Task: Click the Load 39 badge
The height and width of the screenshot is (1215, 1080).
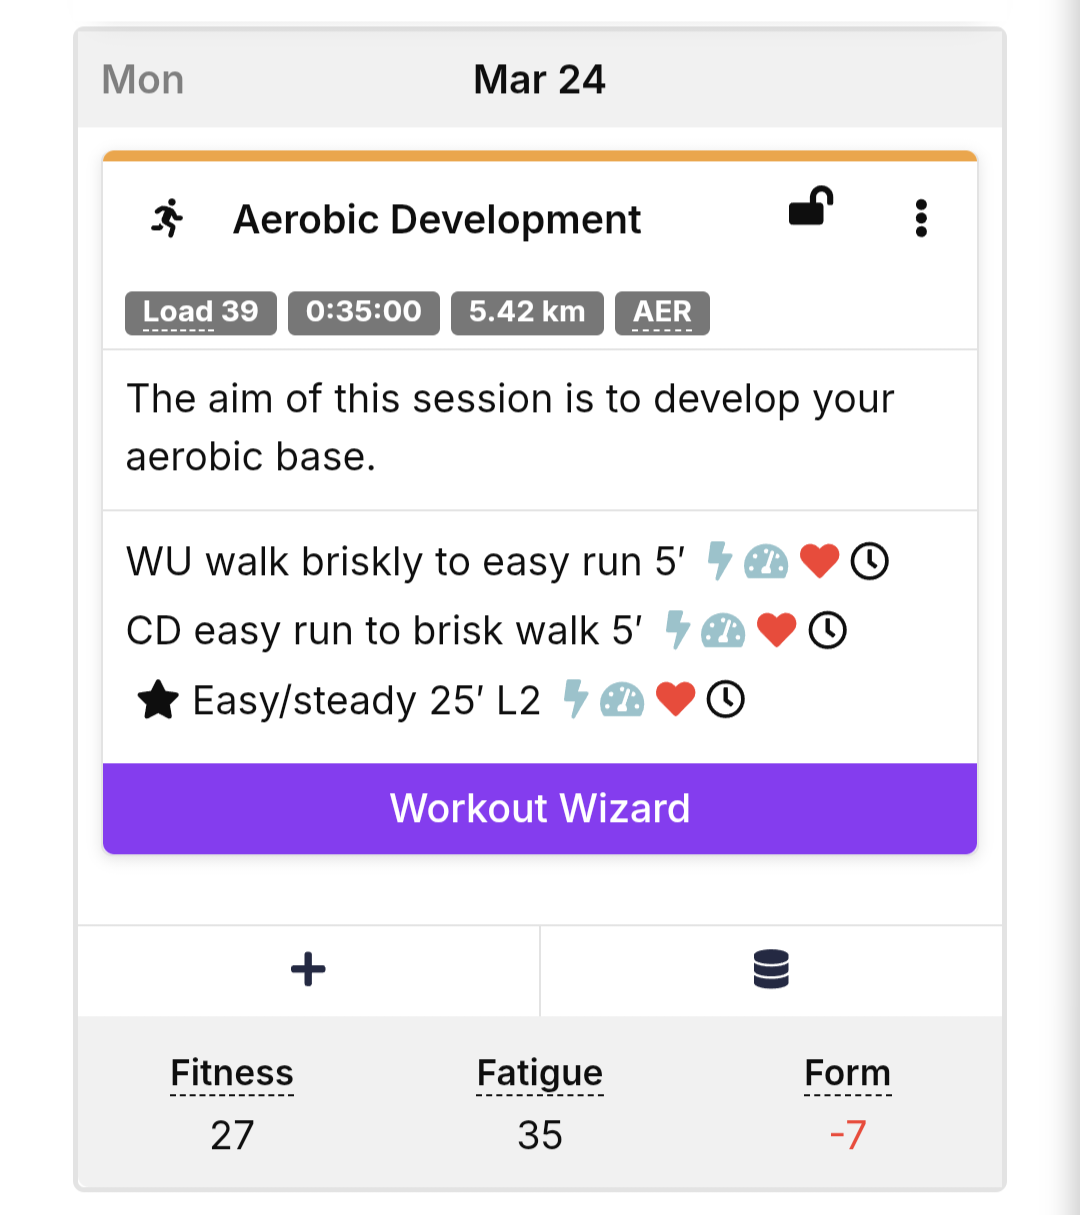Action: pyautogui.click(x=201, y=313)
